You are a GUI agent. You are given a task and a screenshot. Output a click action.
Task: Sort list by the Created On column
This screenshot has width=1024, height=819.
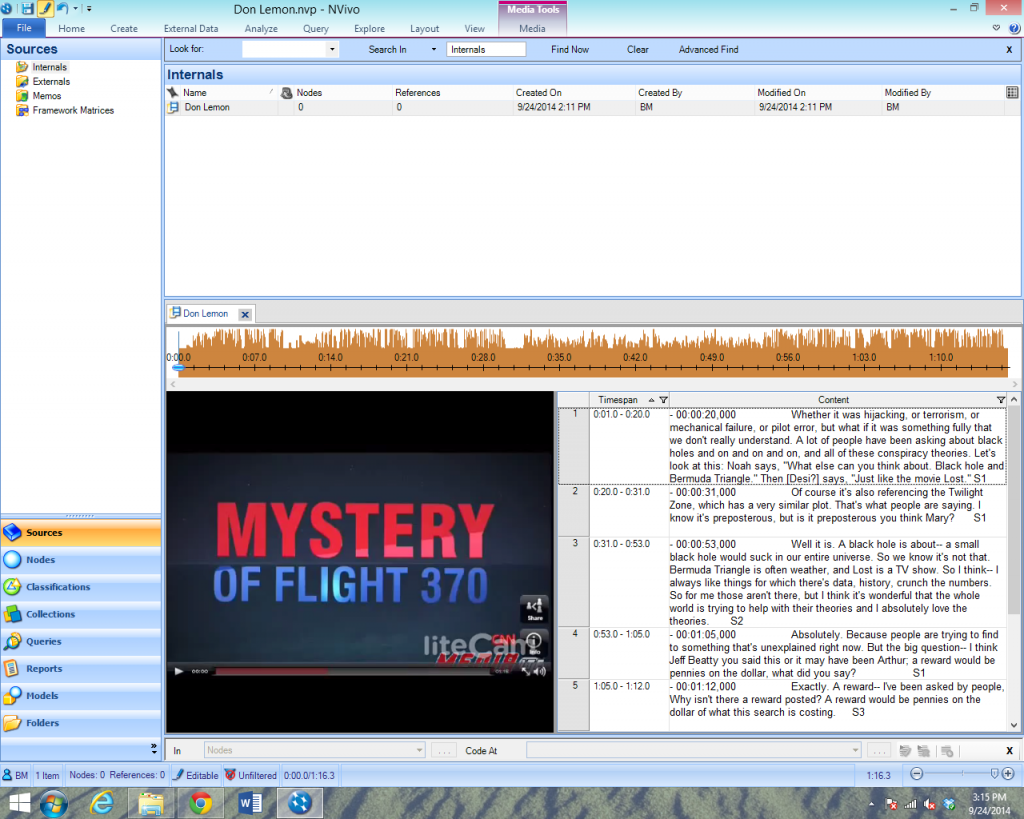pos(539,93)
